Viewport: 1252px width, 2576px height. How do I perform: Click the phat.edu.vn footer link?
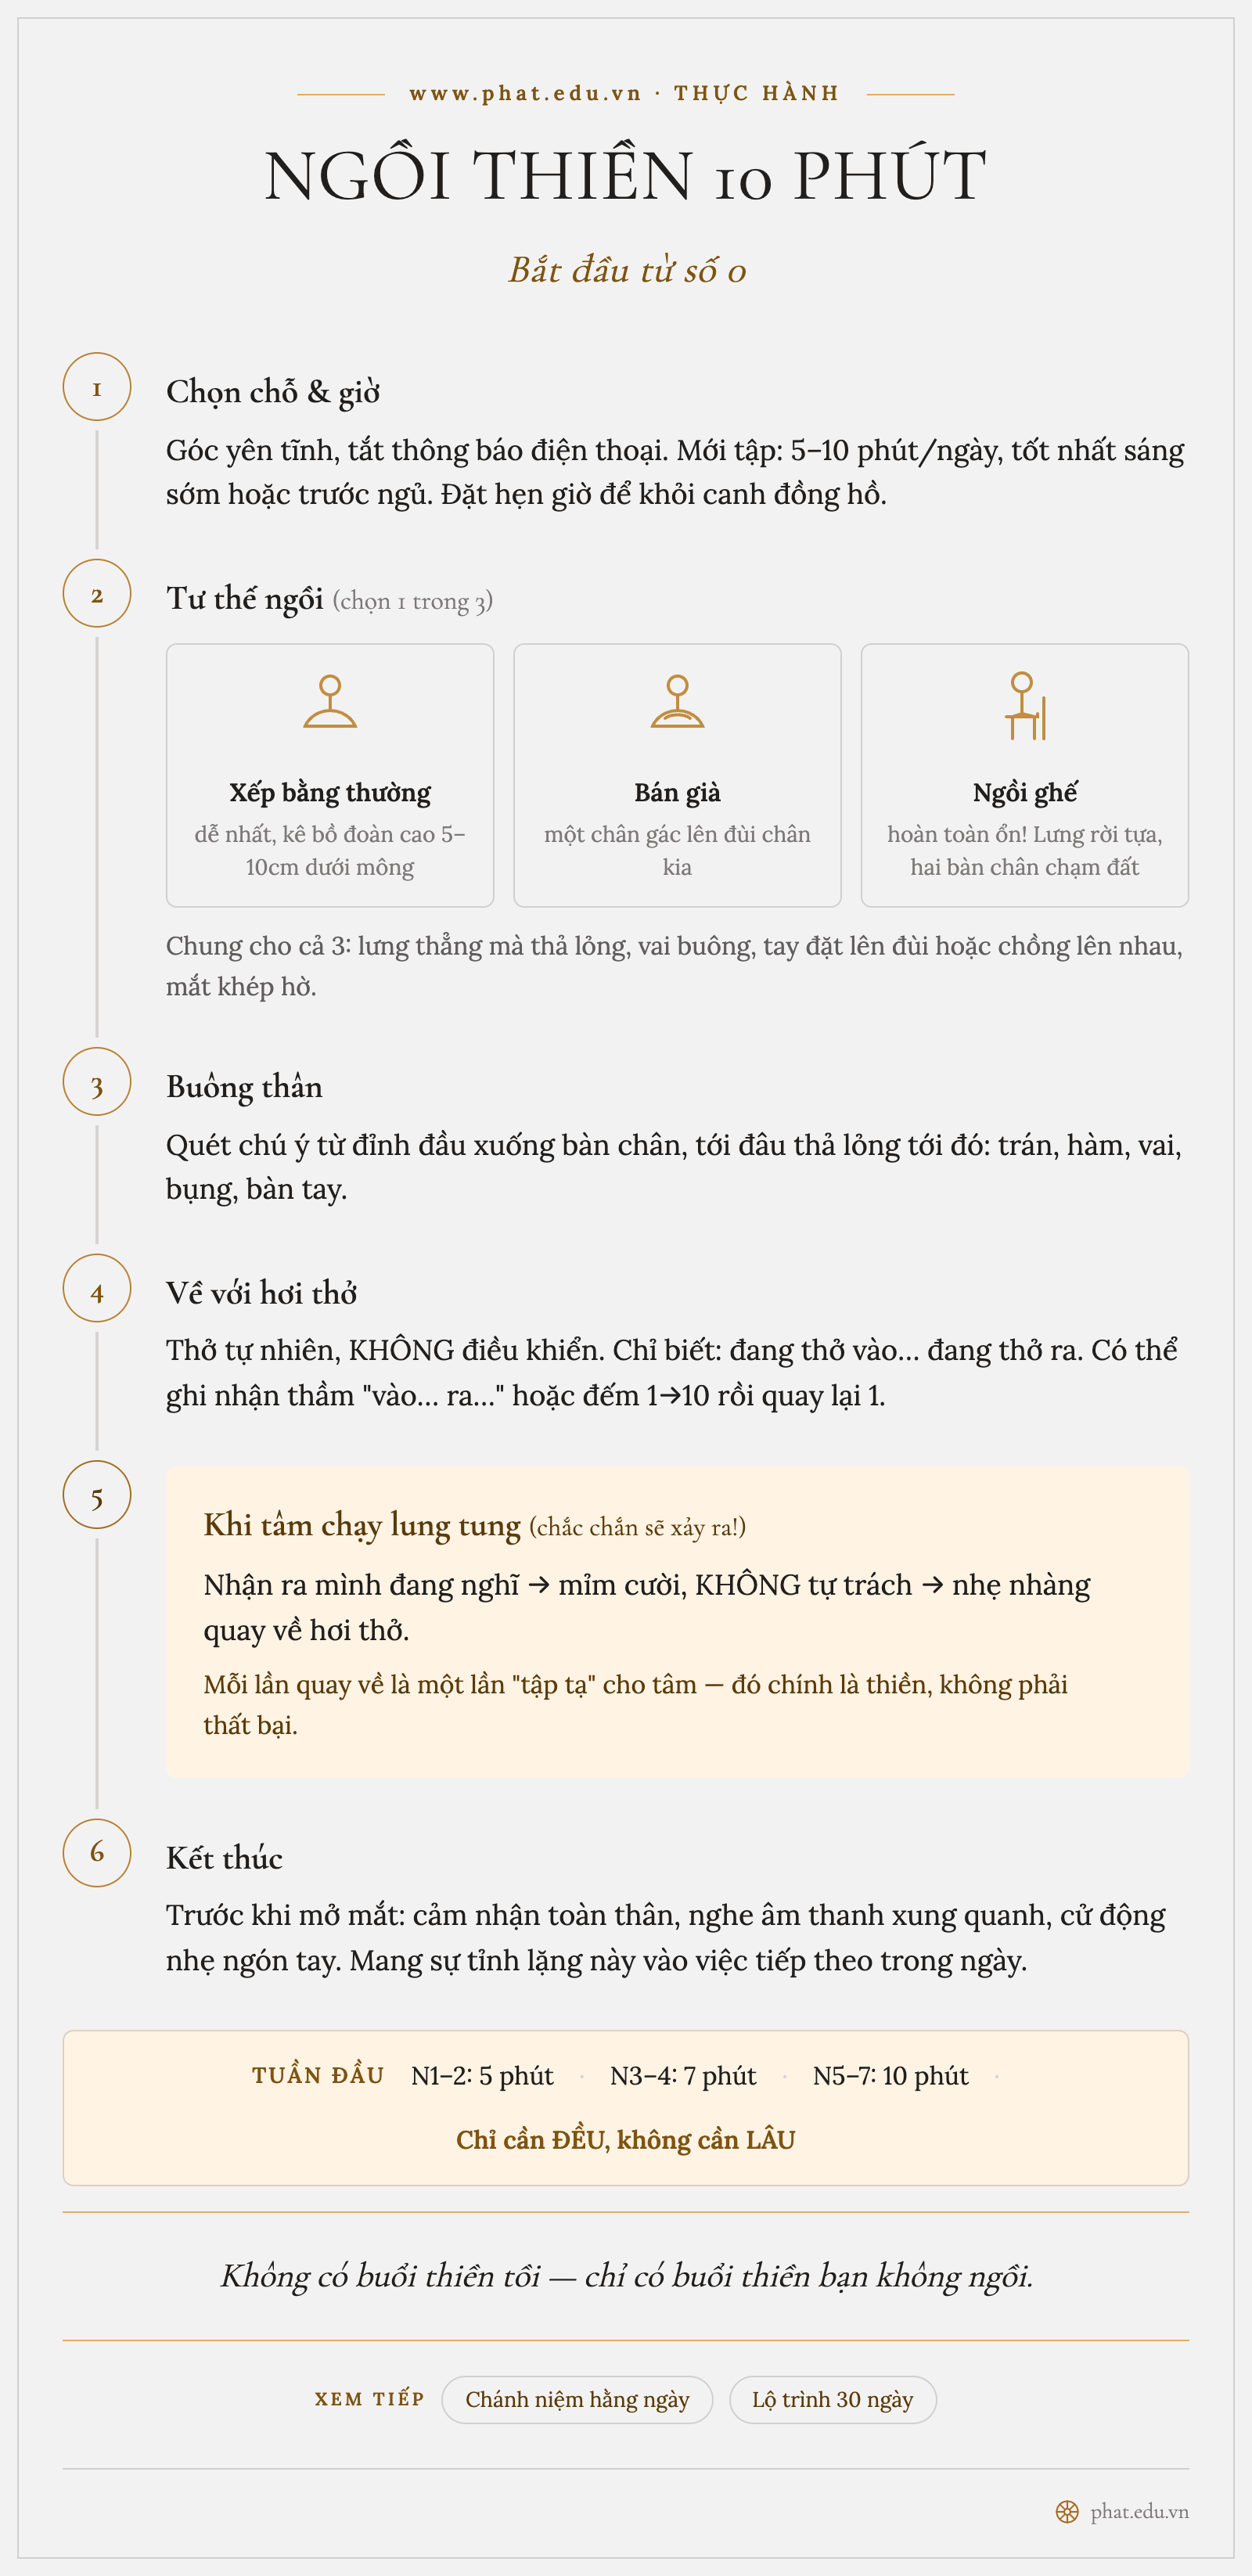[x=1139, y=2511]
